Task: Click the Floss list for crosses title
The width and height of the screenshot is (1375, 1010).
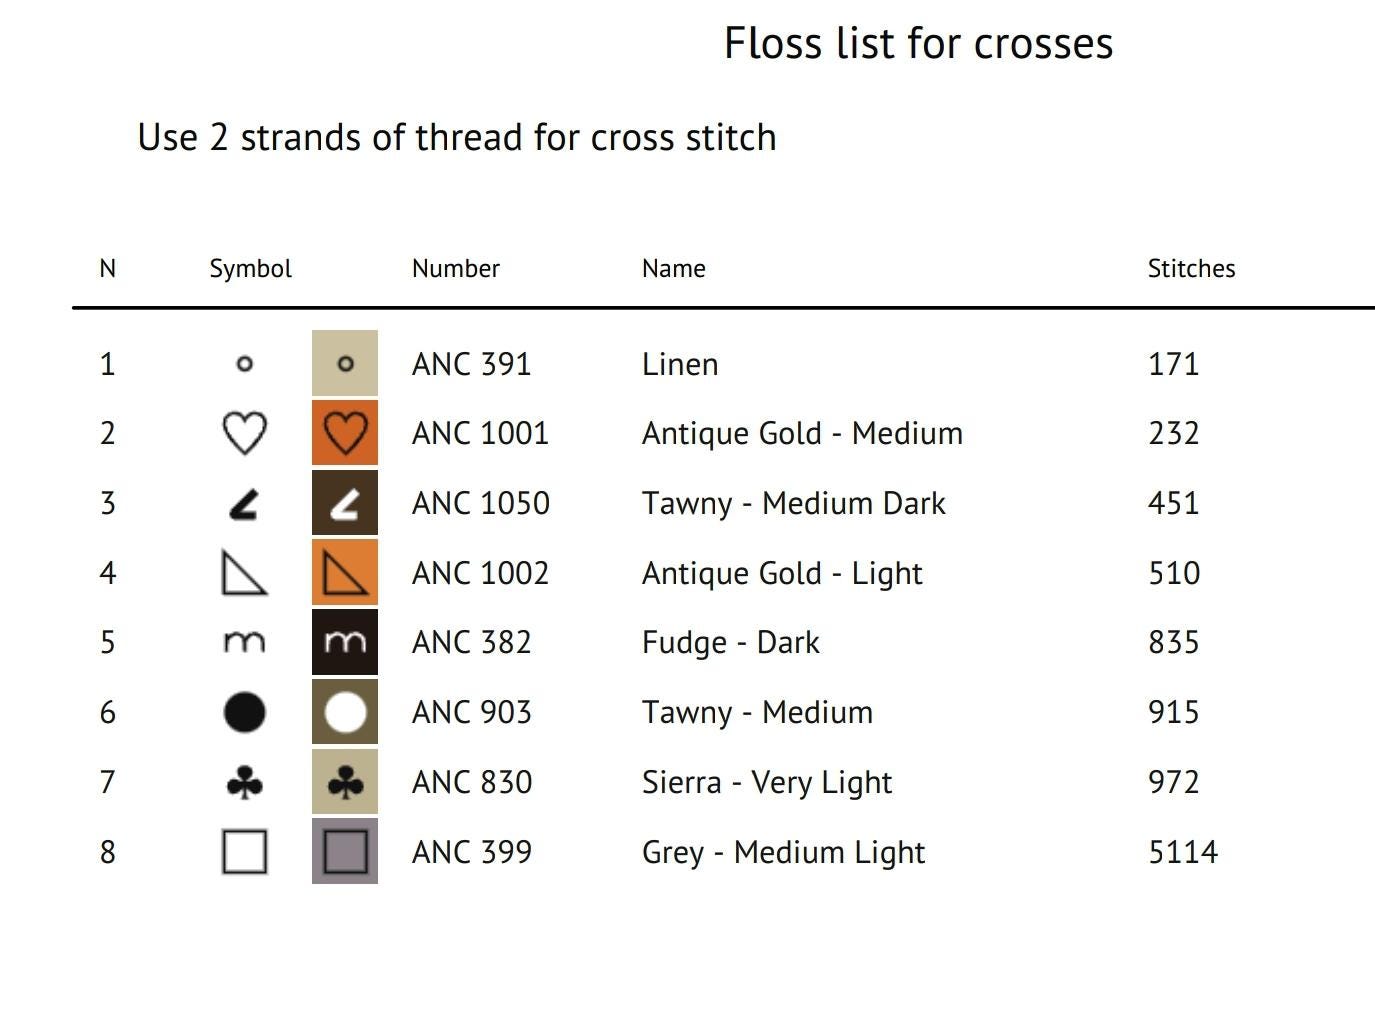Action: 918,43
